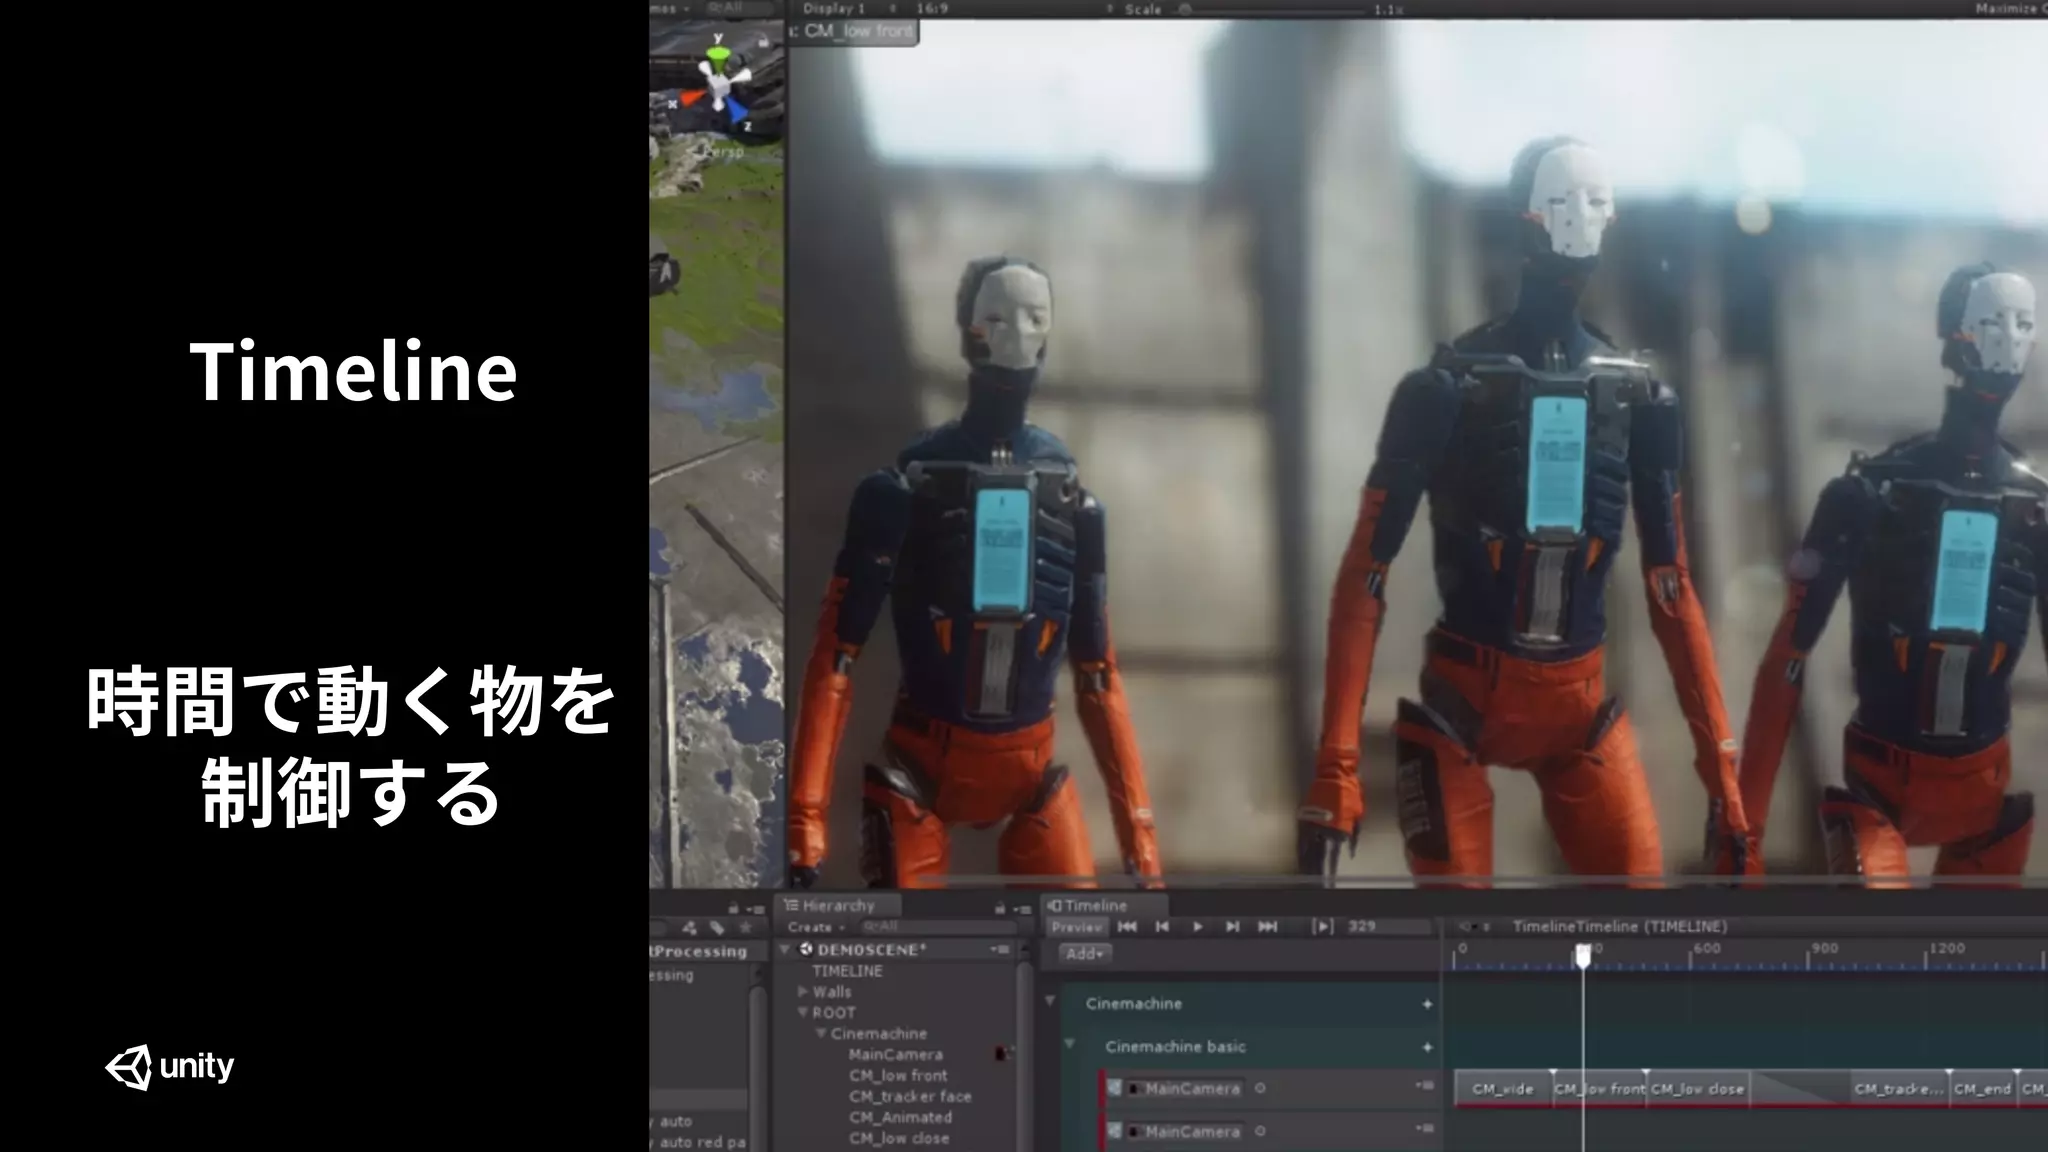Click the first MainCamera track binding field

click(x=1185, y=1088)
